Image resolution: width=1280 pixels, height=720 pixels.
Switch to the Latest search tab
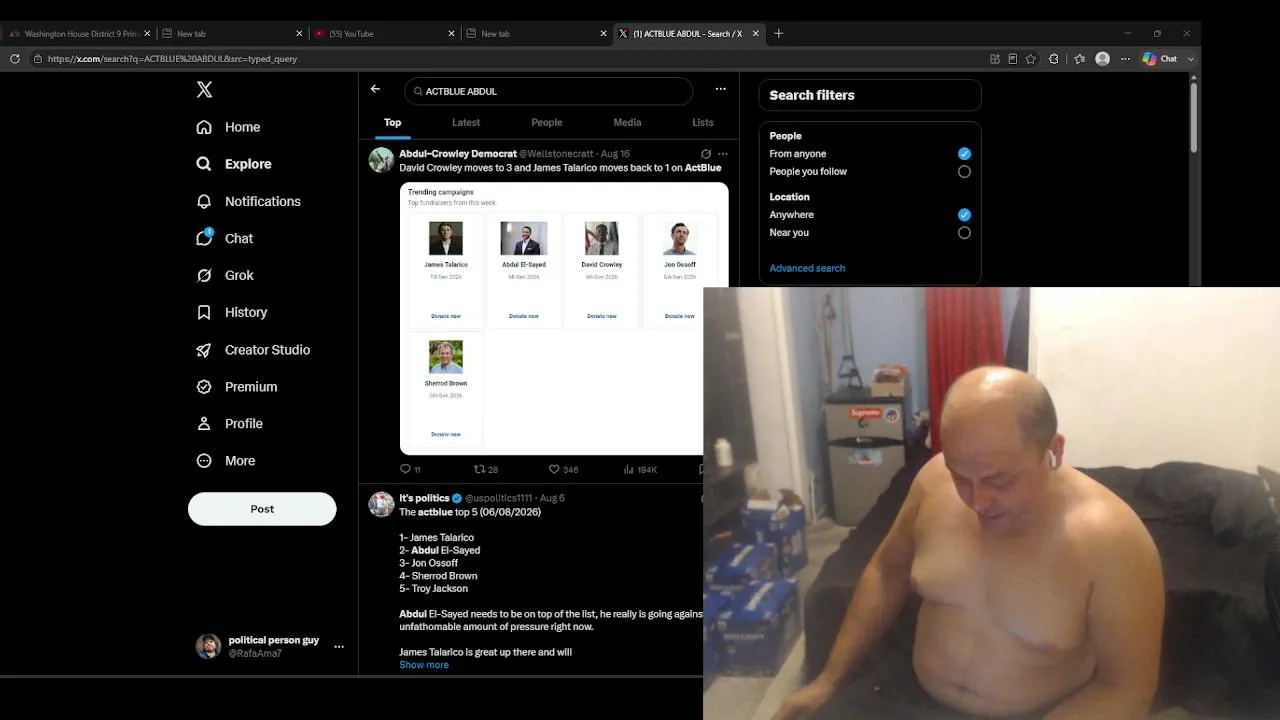pyautogui.click(x=466, y=122)
